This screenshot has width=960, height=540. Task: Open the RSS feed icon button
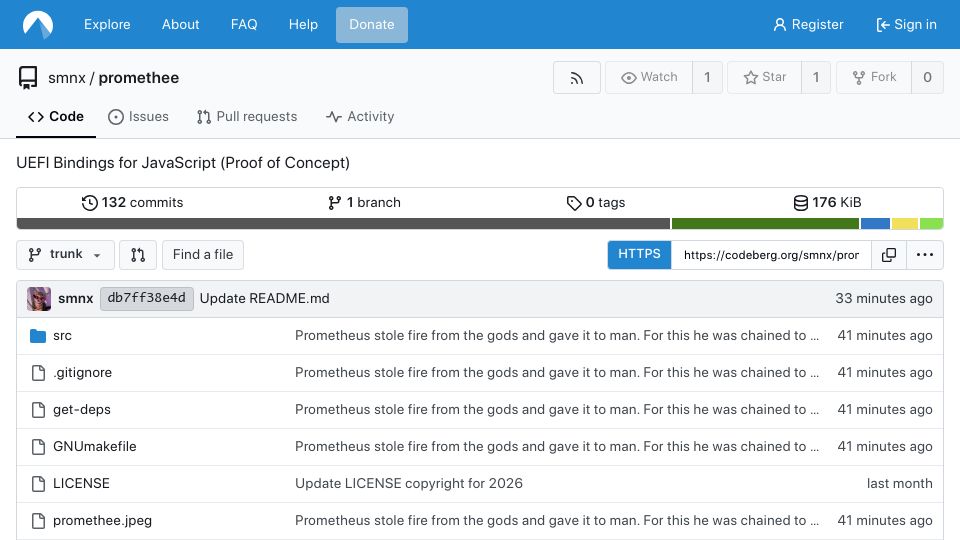click(576, 78)
